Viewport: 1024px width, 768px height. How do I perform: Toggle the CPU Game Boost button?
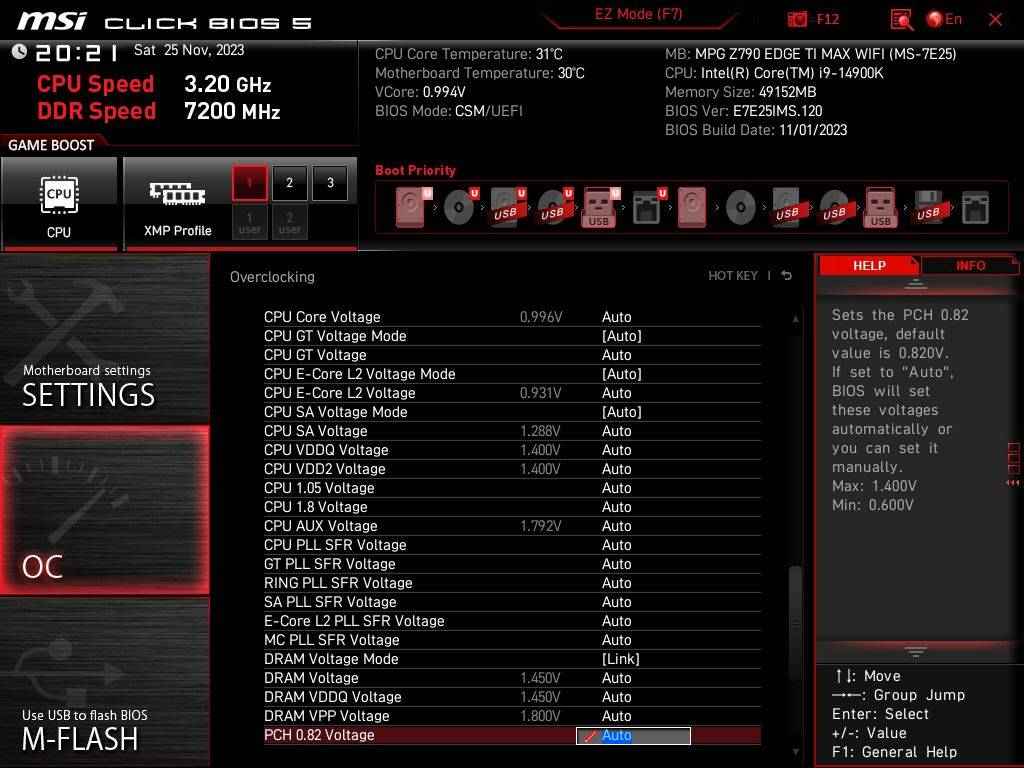[x=59, y=203]
